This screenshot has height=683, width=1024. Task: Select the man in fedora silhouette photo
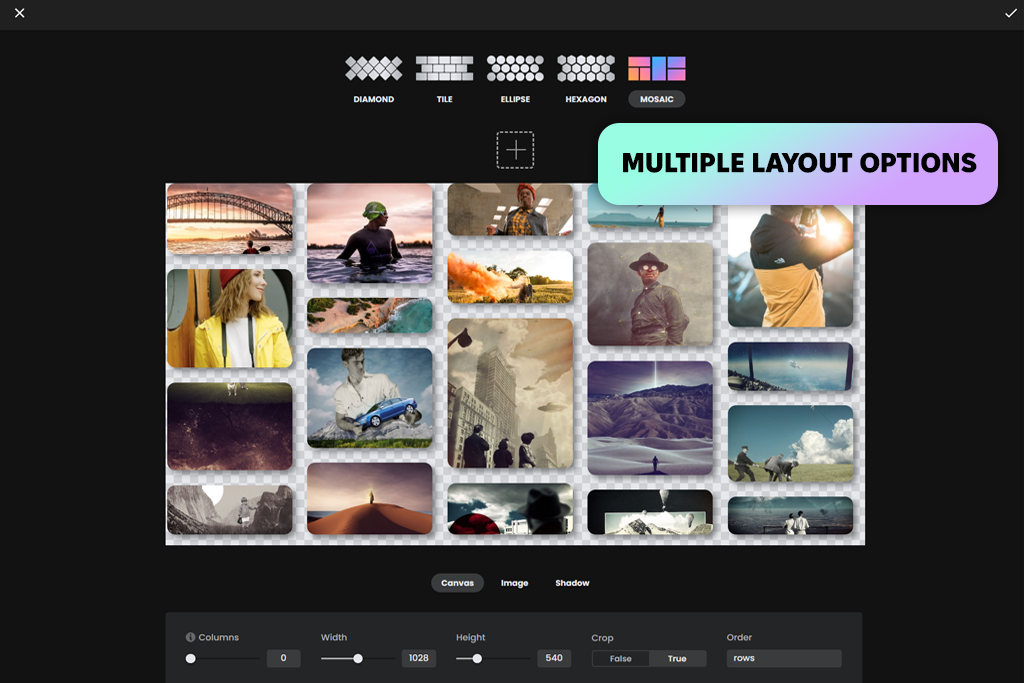pos(510,509)
